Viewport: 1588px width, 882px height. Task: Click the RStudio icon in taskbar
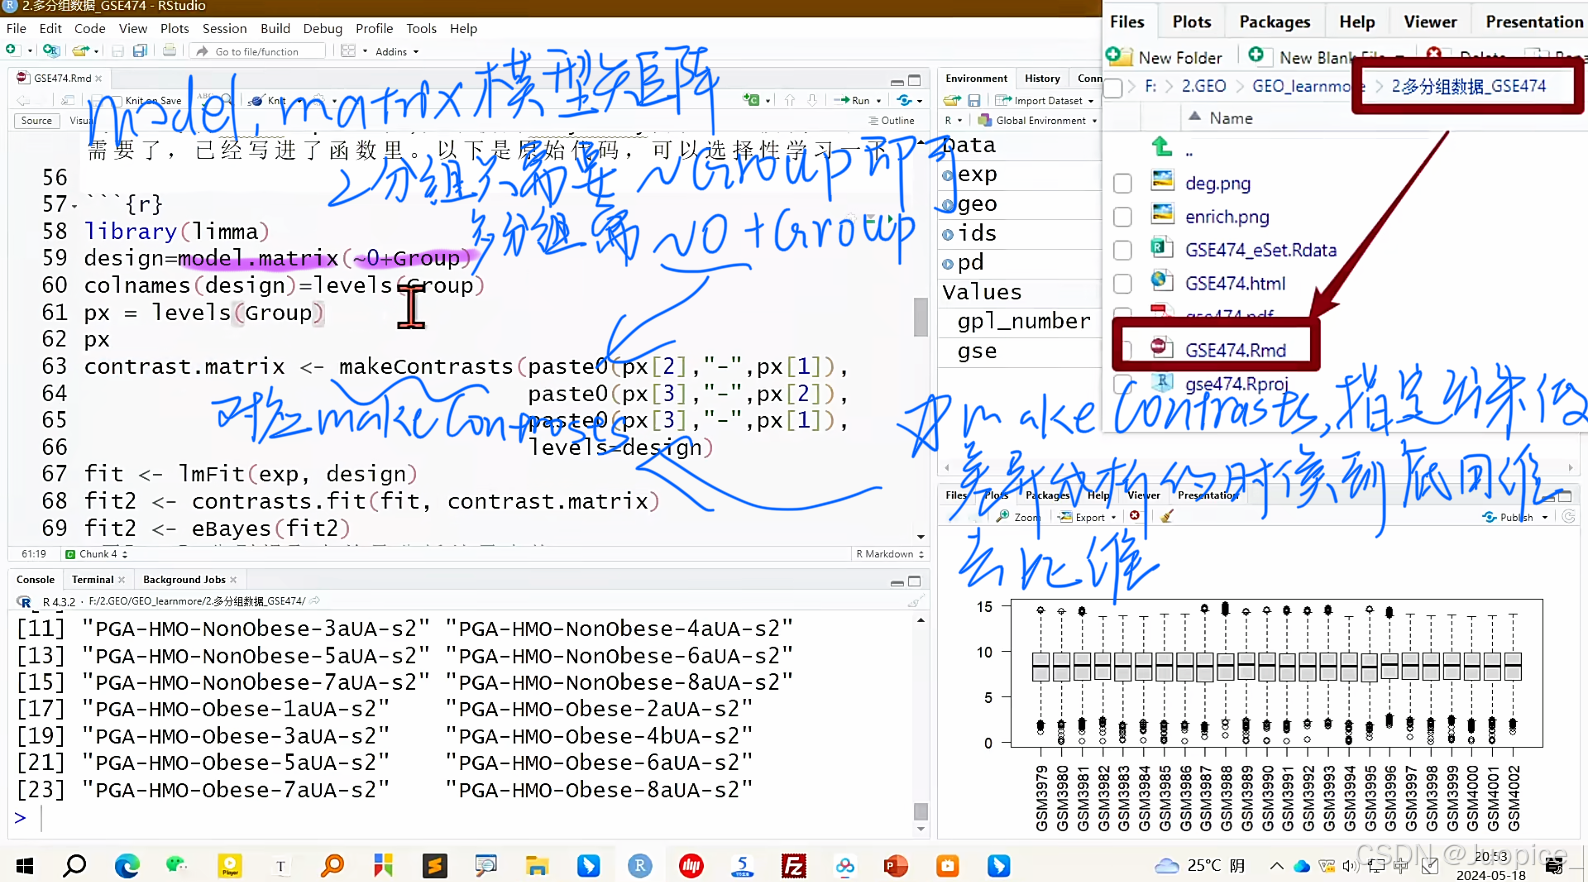pyautogui.click(x=640, y=865)
